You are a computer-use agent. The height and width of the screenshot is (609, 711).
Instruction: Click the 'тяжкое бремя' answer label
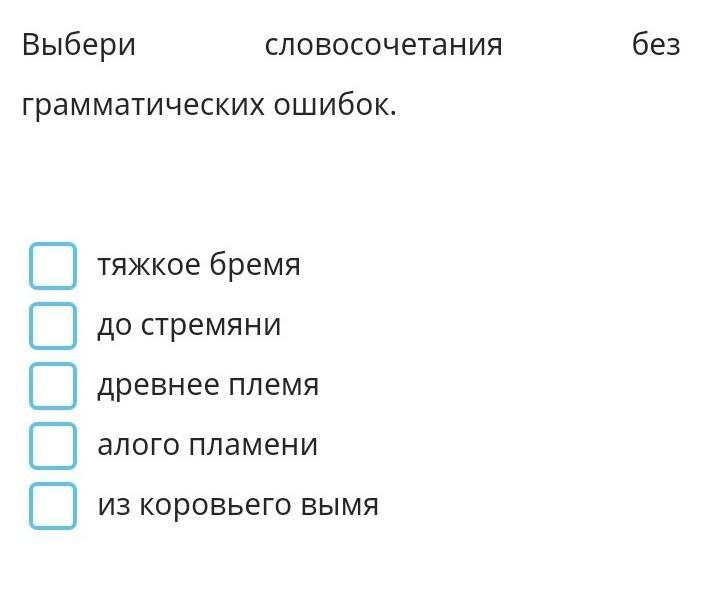199,264
